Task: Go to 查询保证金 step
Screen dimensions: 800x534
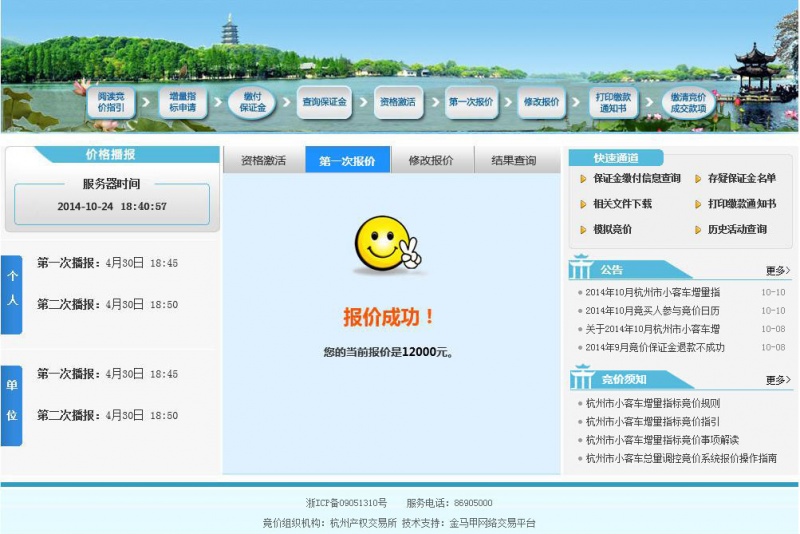Action: (324, 102)
